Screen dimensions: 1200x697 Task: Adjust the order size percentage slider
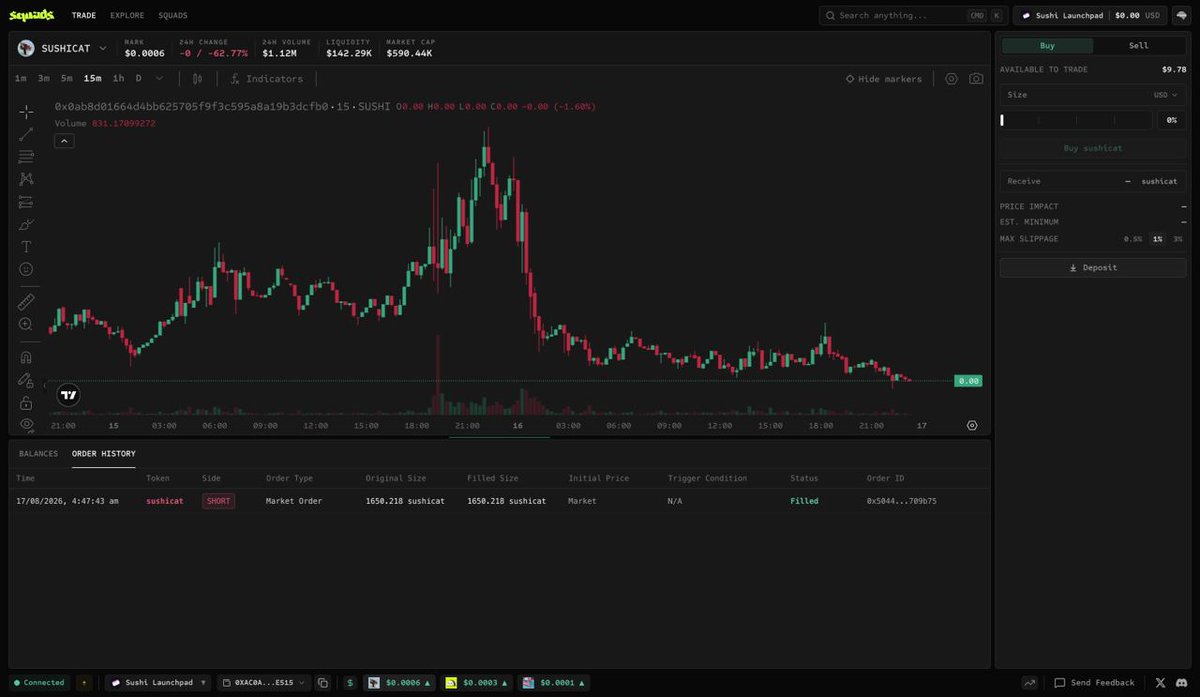[1076, 120]
